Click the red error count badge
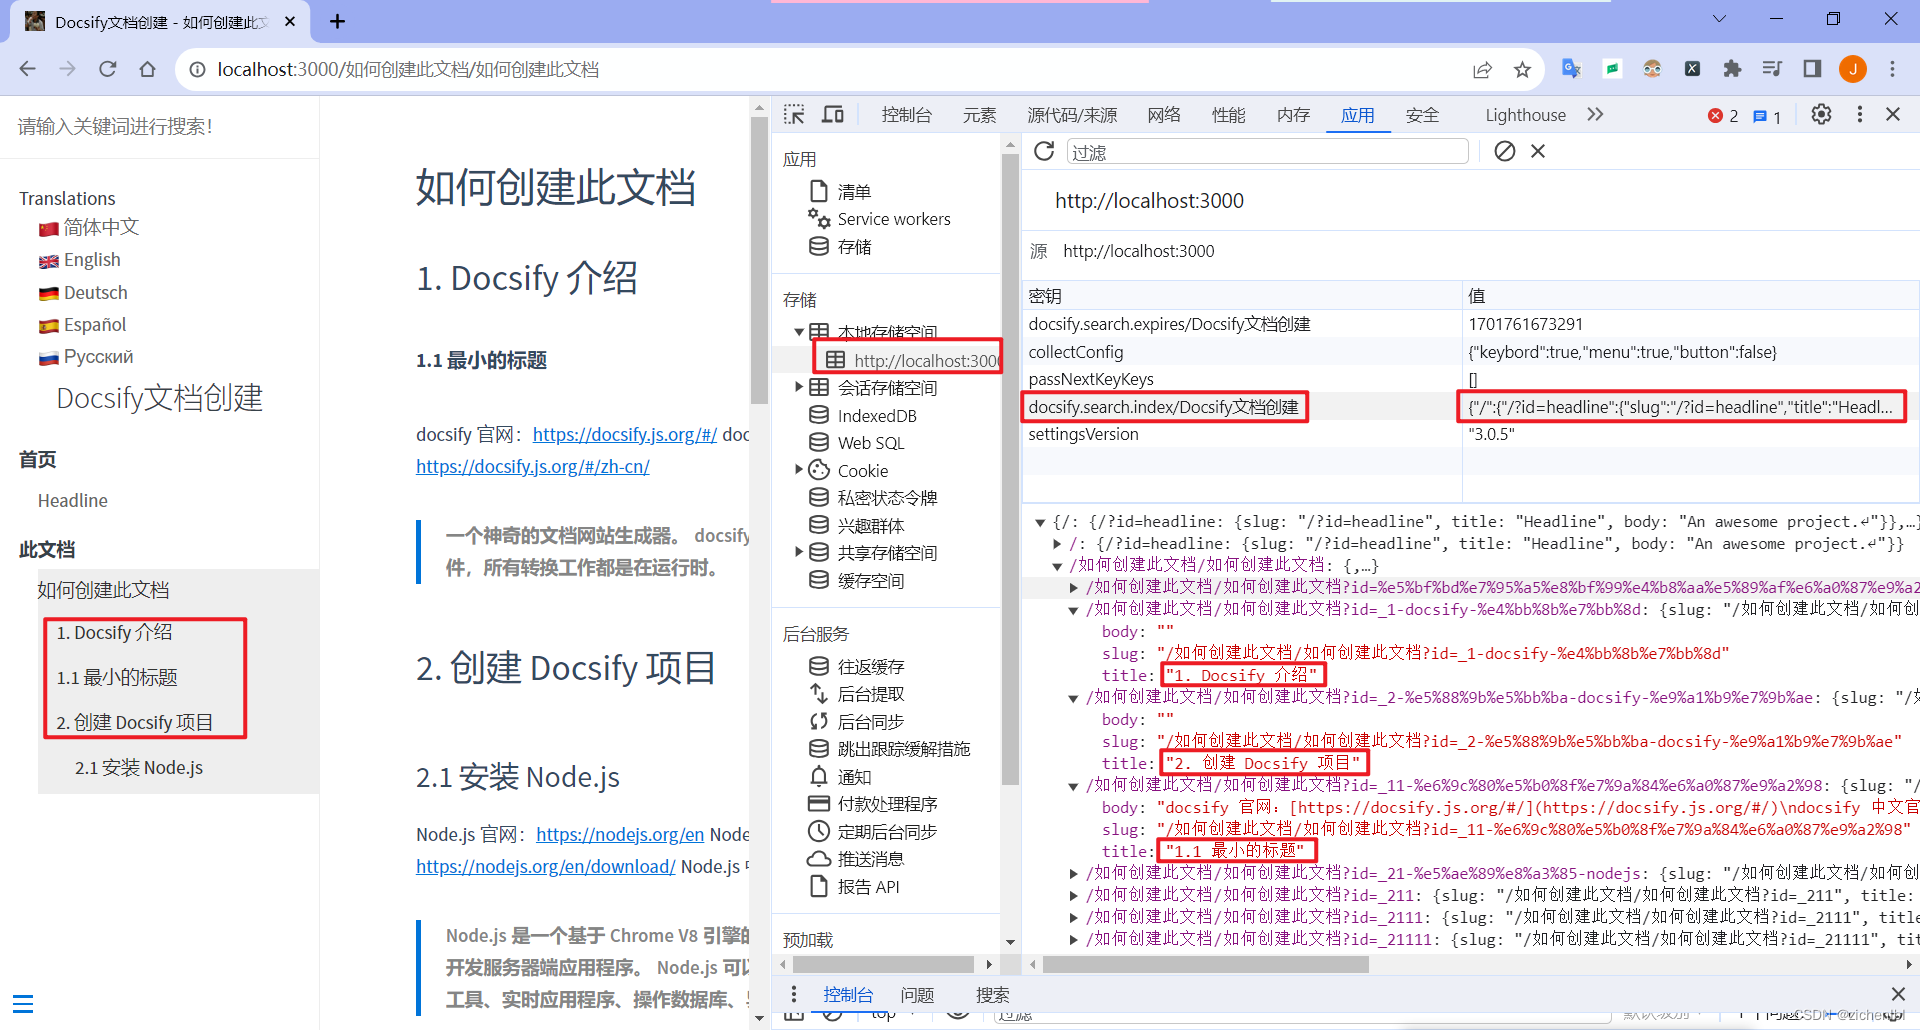The image size is (1920, 1030). pos(1723,116)
